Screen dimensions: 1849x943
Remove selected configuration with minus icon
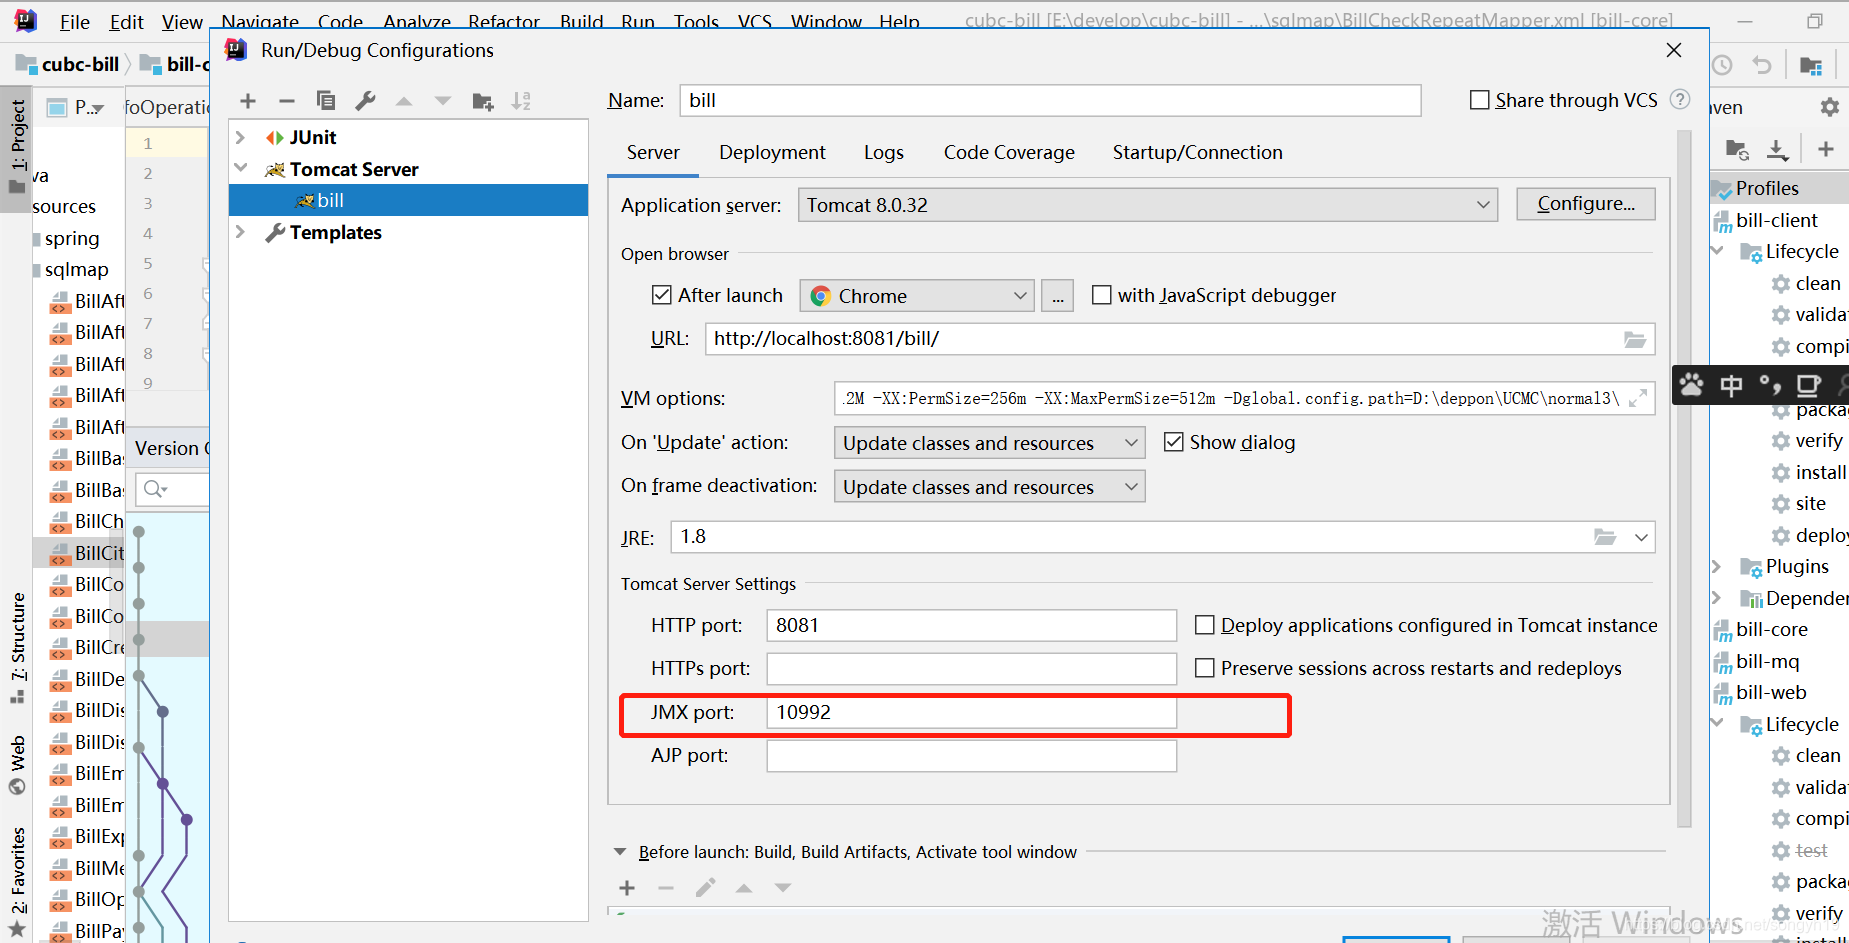tap(287, 101)
